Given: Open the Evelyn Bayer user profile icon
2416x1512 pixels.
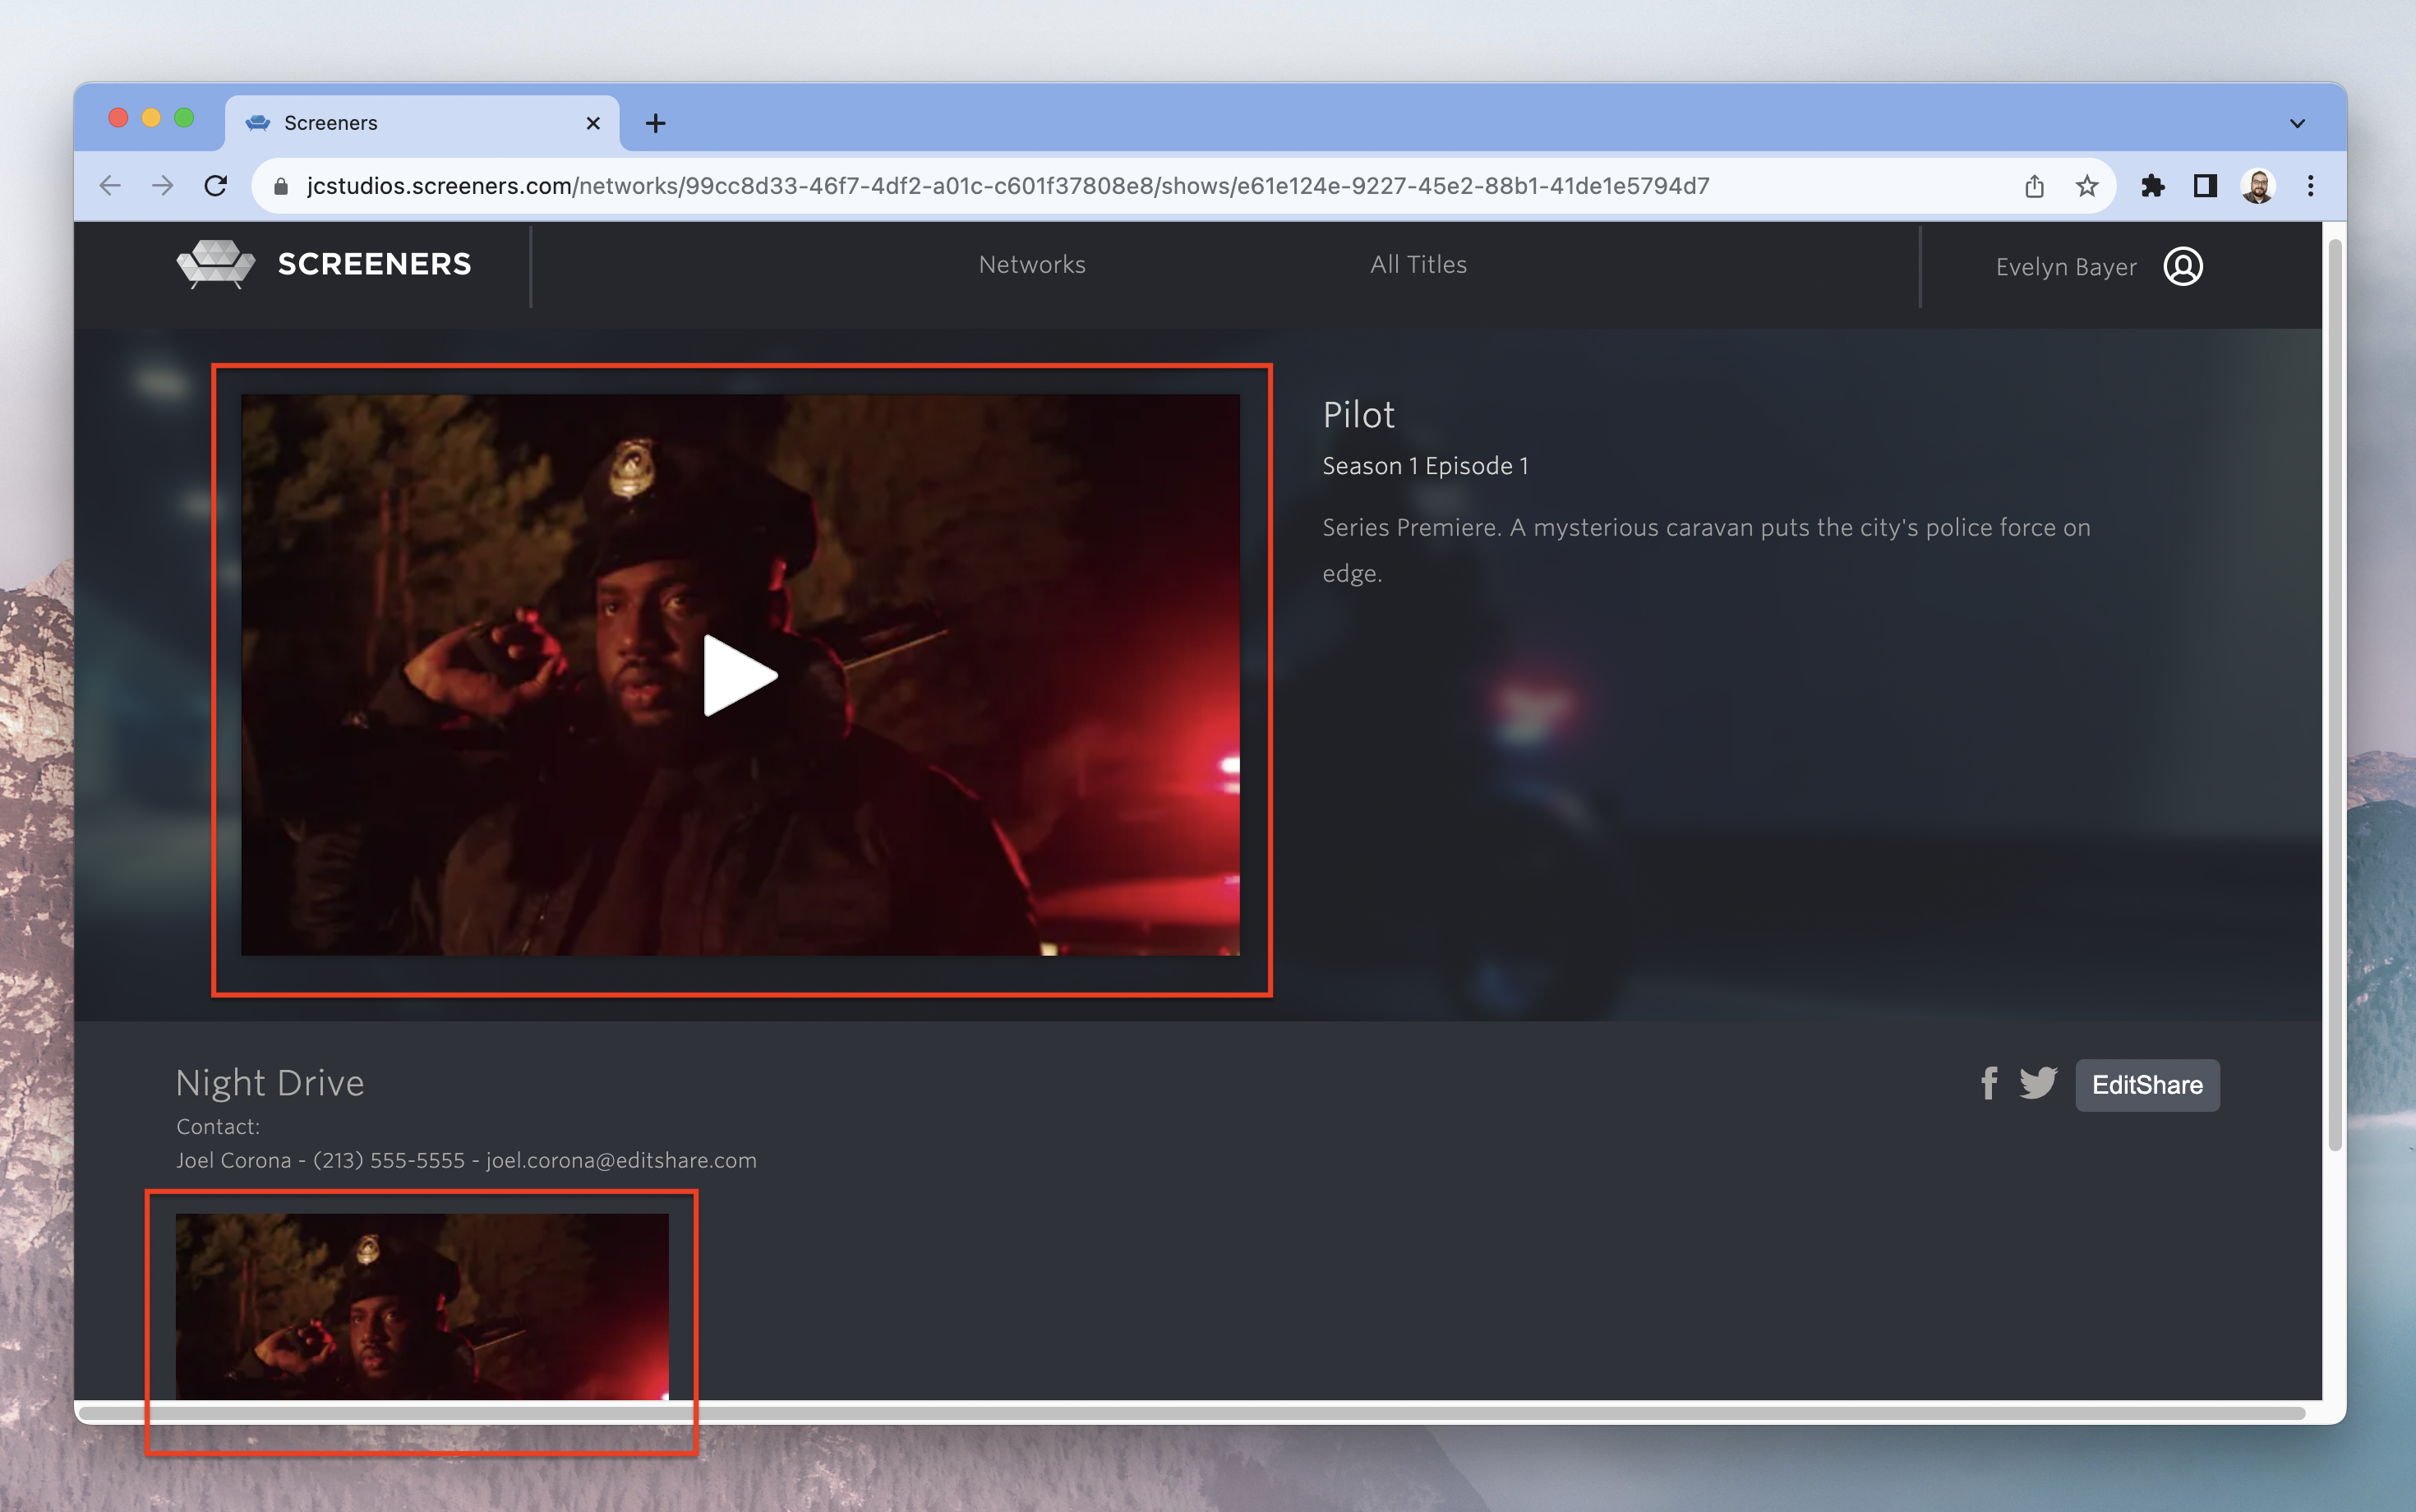Looking at the screenshot, I should (2183, 266).
